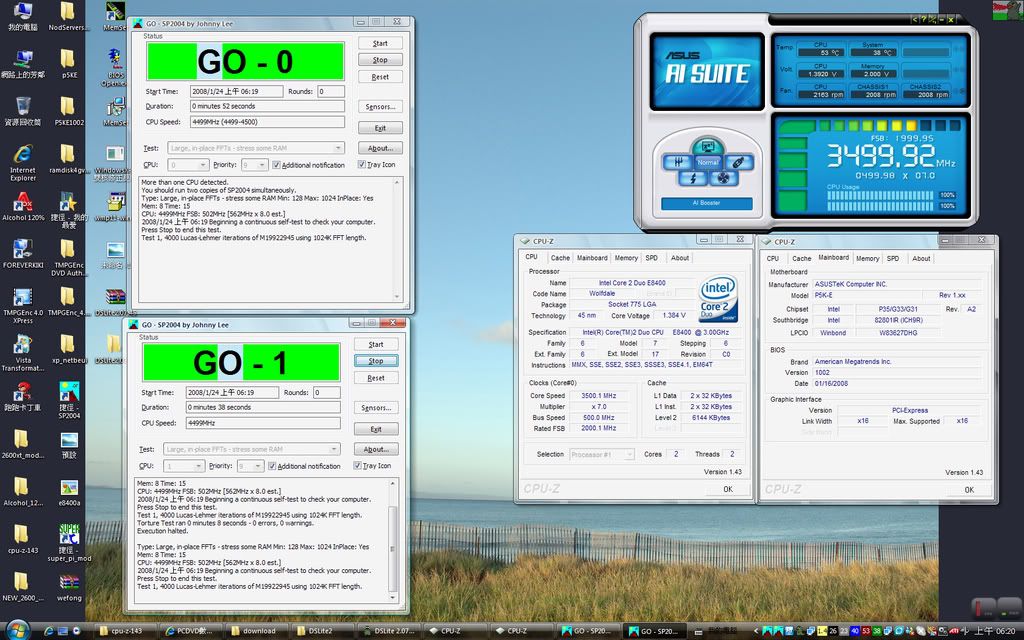Click OK in the right CPU-Z window
This screenshot has height=640, width=1024.
tap(968, 490)
